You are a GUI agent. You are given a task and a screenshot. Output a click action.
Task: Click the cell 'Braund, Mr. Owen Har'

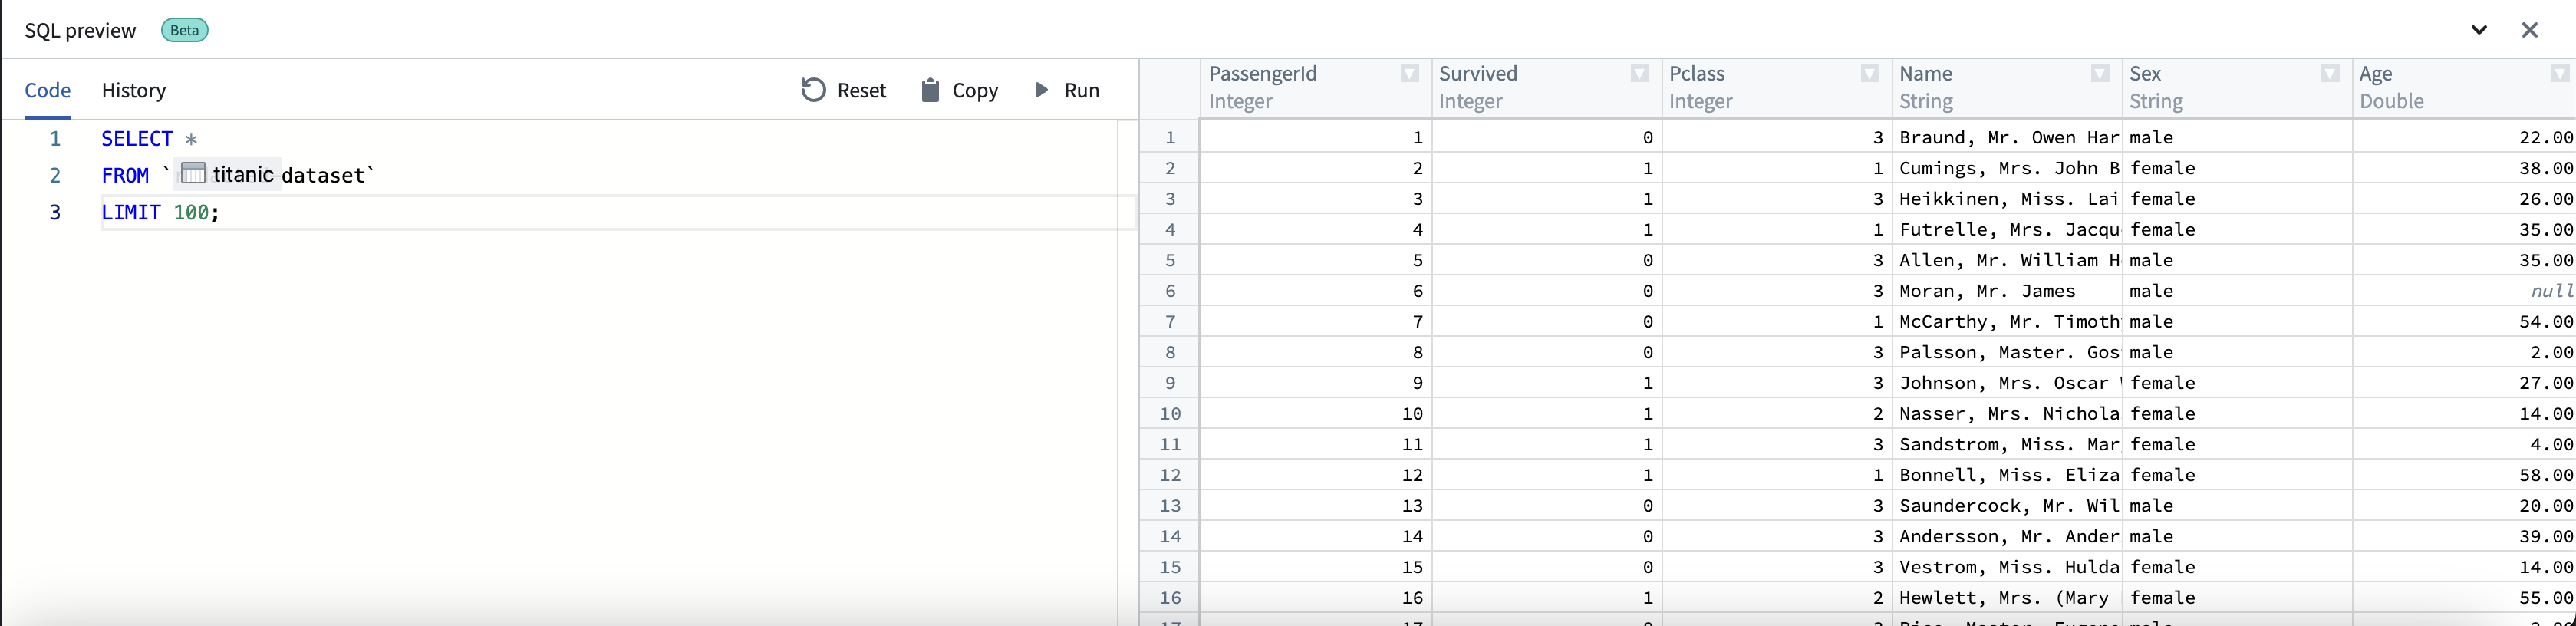pos(2006,137)
